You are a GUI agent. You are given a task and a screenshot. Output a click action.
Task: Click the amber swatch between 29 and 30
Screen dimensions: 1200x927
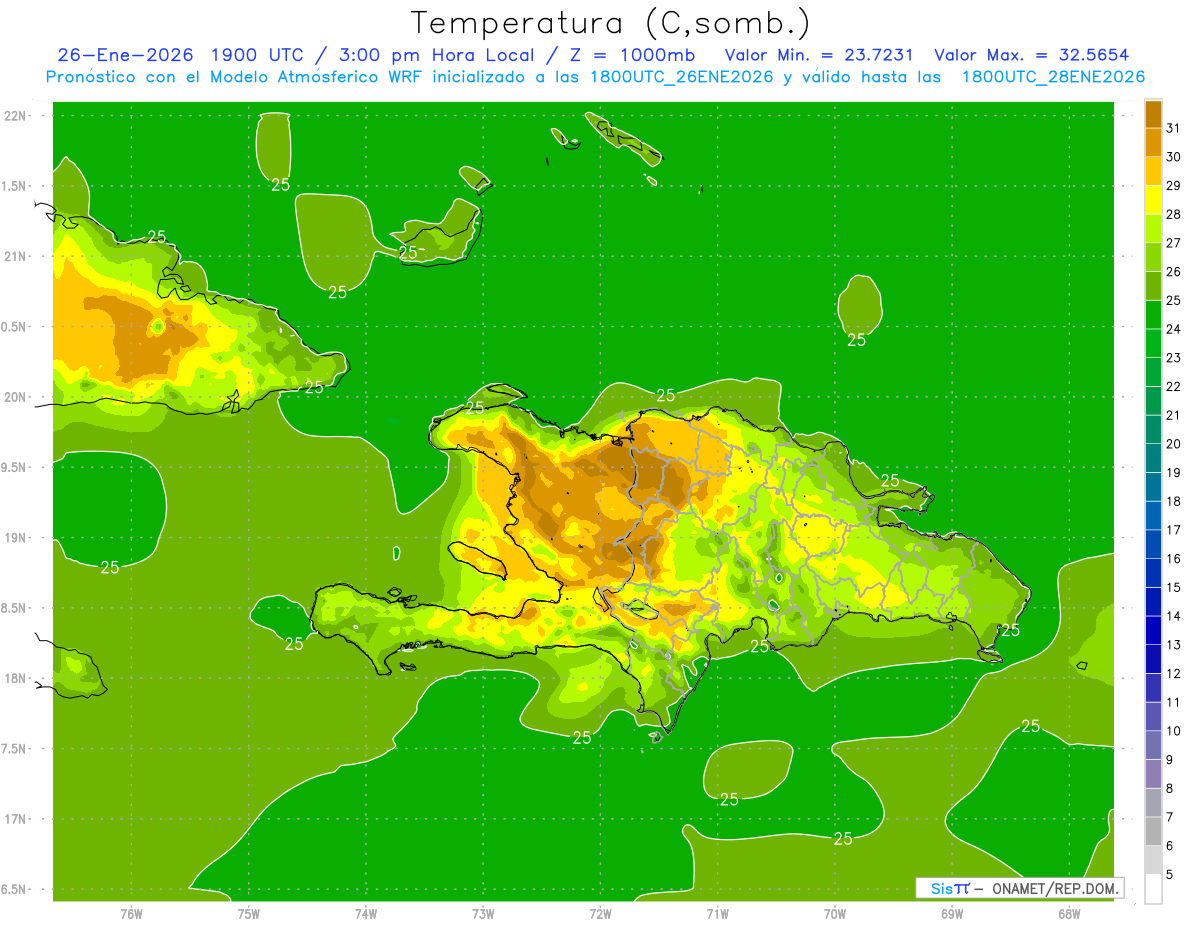[x=1153, y=171]
